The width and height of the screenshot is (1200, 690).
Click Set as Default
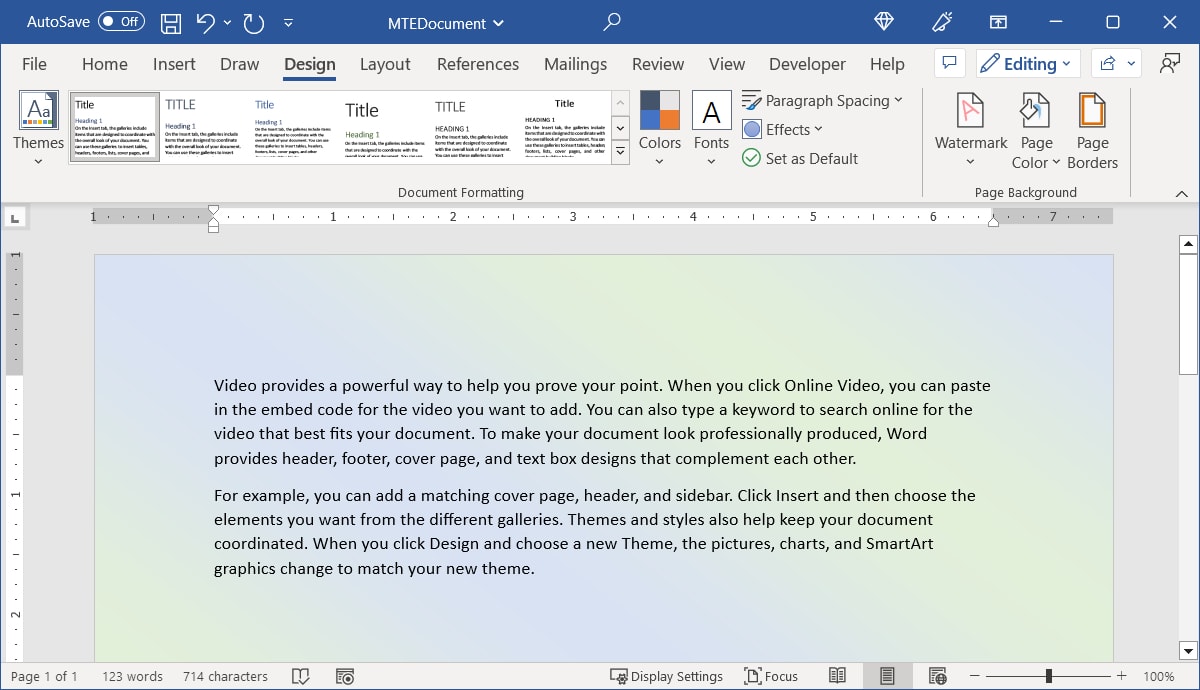[800, 158]
